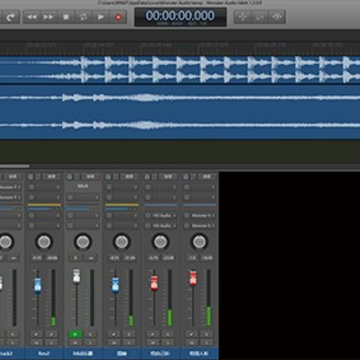This screenshot has height=360, width=360.
Task: Click the pan knob on Rev2 channel
Action: [44, 242]
